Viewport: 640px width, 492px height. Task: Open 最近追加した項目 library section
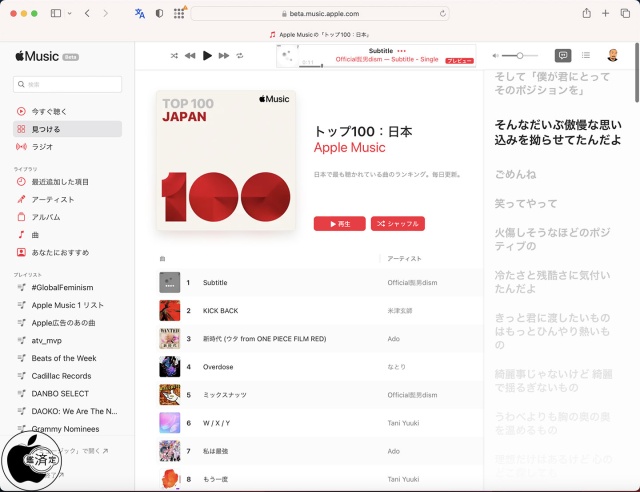[x=67, y=182]
